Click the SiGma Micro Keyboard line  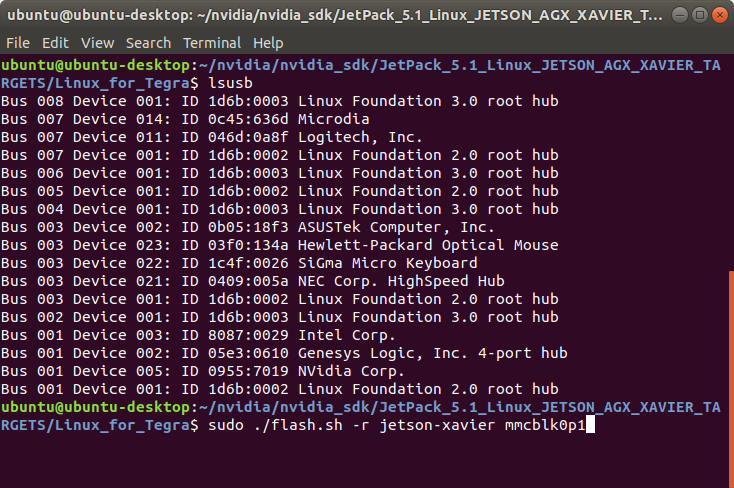(239, 263)
